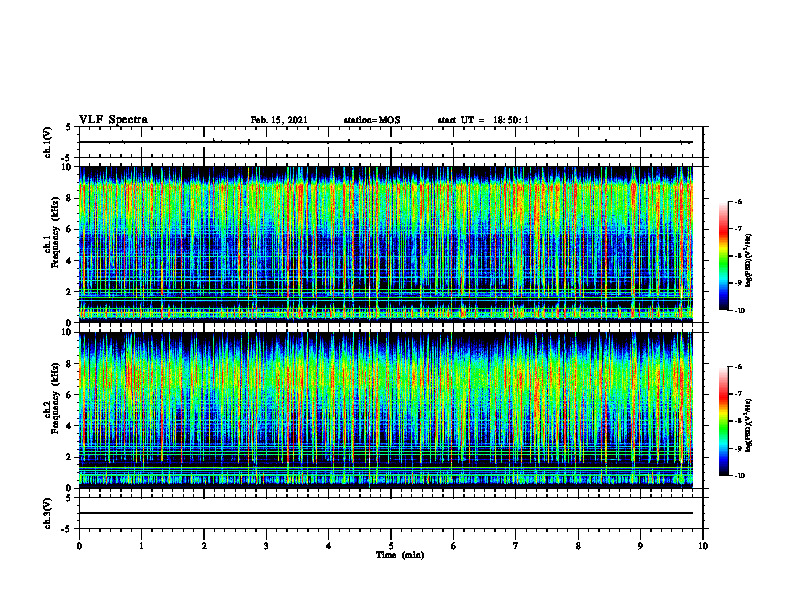Viewport: 792px width, 612px height.
Task: Click the "-6" label on ch.1 color bar
Action: click(737, 201)
